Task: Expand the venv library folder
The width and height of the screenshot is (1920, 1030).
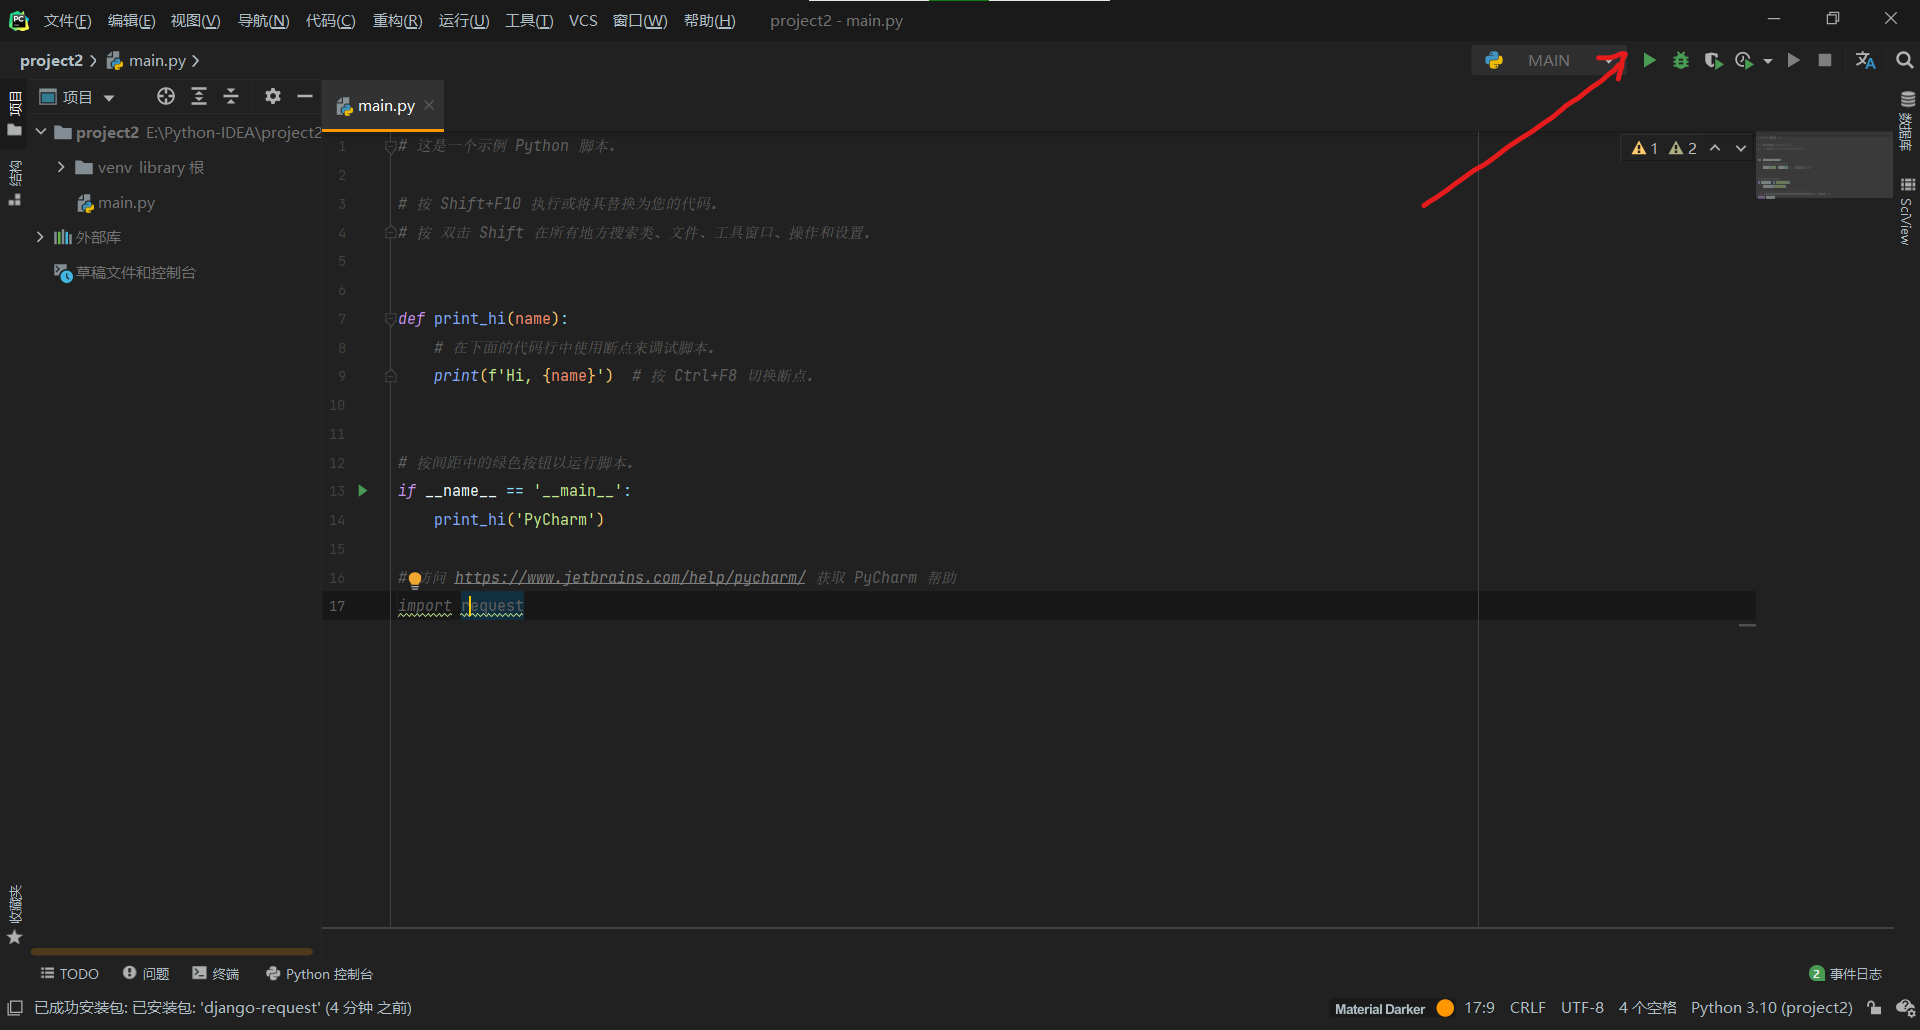Action: pyautogui.click(x=61, y=167)
